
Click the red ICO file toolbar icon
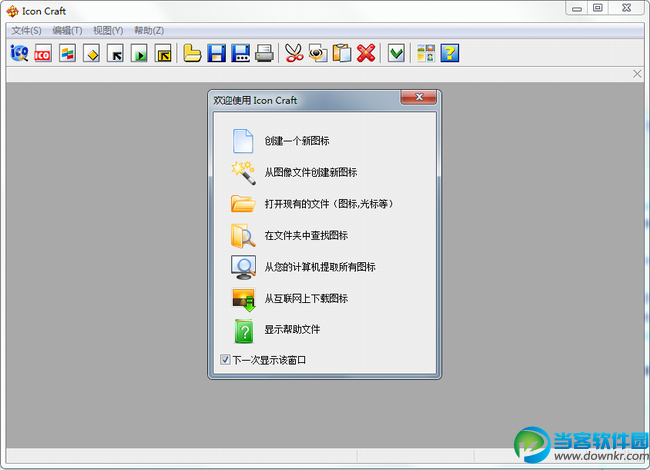pyautogui.click(x=43, y=53)
